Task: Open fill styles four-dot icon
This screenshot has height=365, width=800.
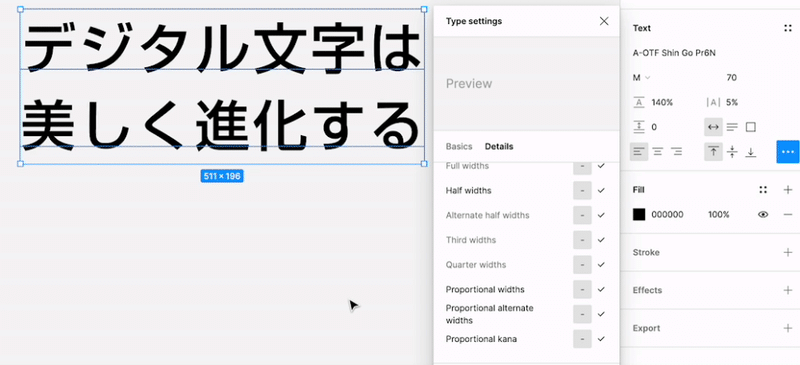Action: (763, 190)
